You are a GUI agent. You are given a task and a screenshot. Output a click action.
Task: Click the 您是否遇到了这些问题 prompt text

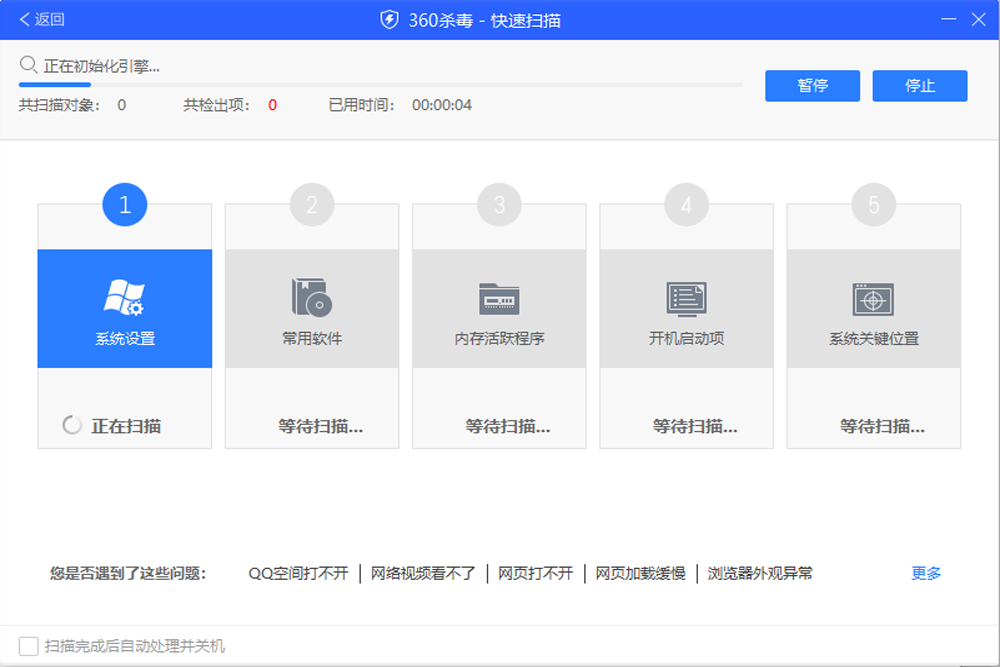(x=128, y=573)
